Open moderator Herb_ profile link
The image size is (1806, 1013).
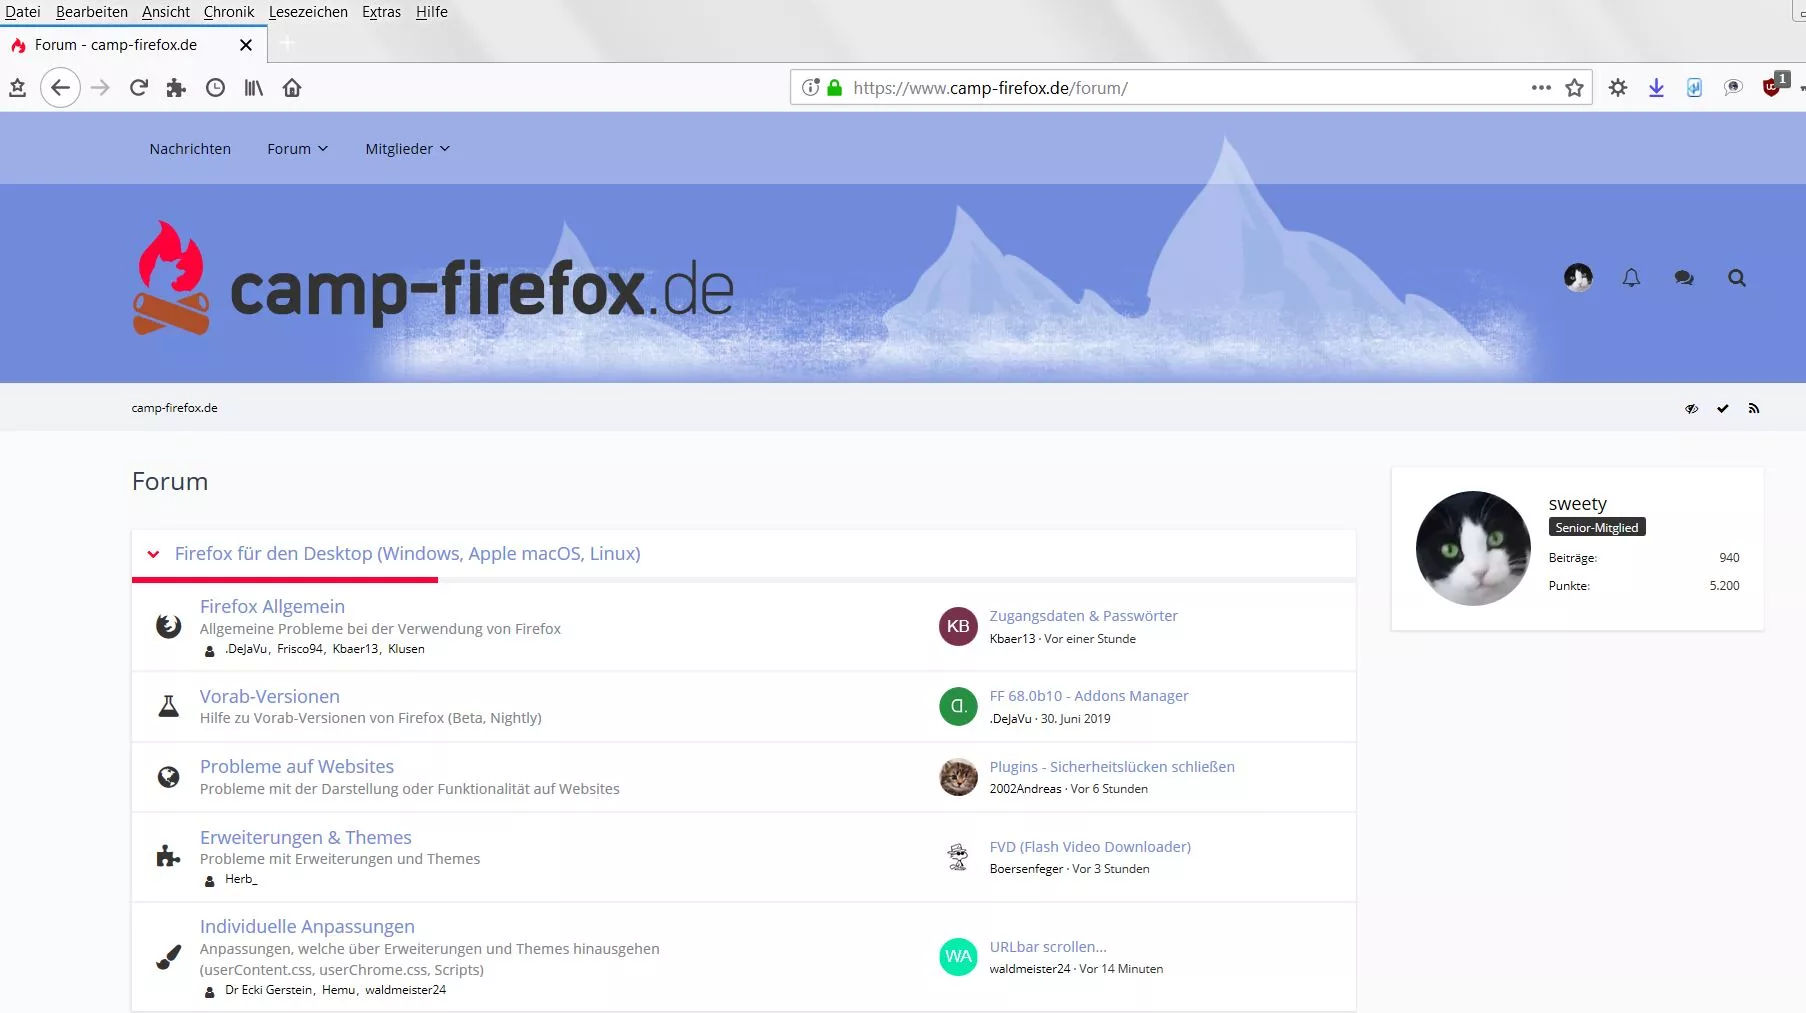(x=241, y=879)
